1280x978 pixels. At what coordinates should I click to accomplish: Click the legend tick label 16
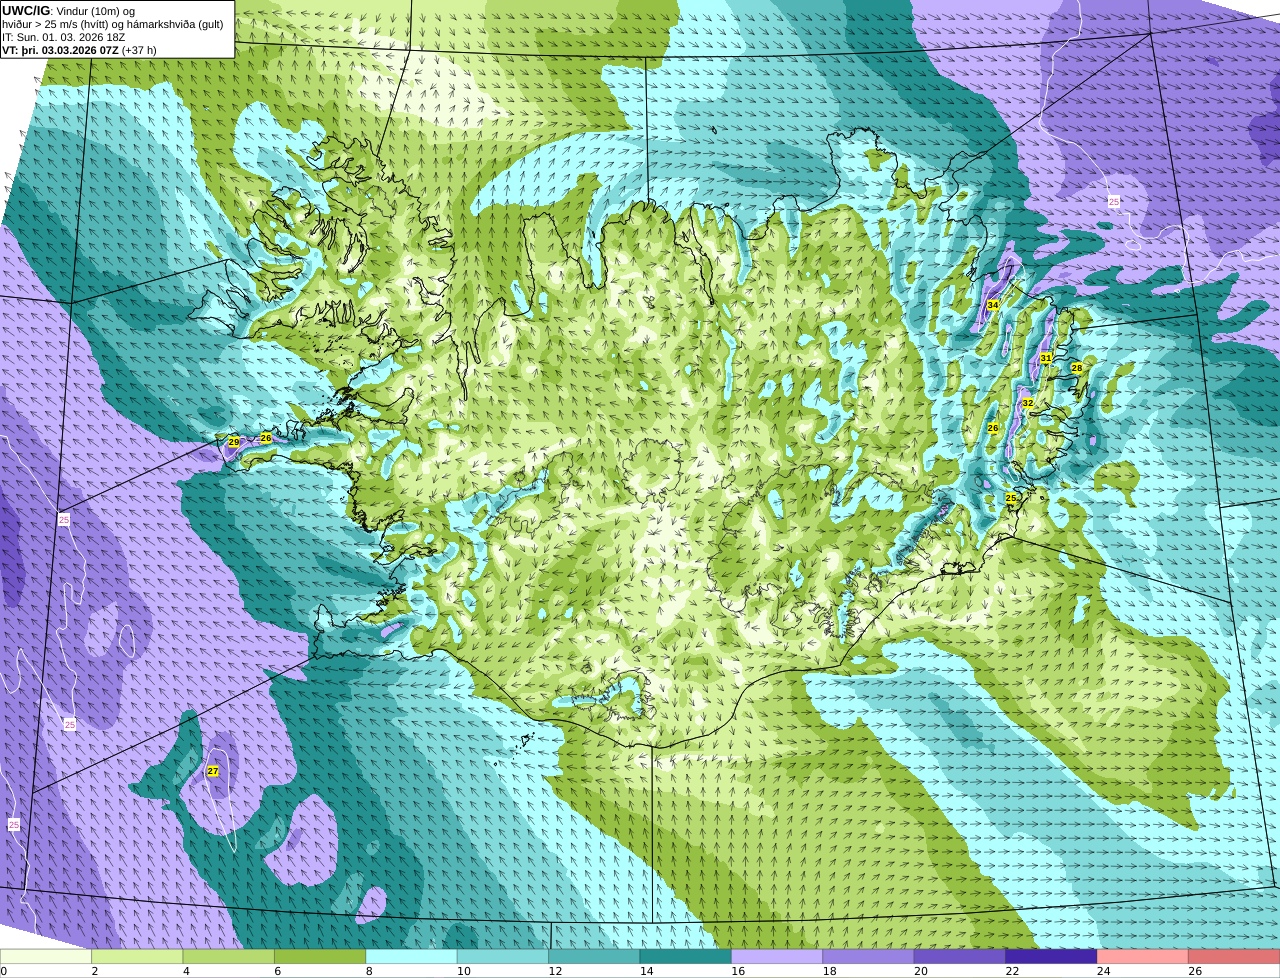click(x=737, y=971)
